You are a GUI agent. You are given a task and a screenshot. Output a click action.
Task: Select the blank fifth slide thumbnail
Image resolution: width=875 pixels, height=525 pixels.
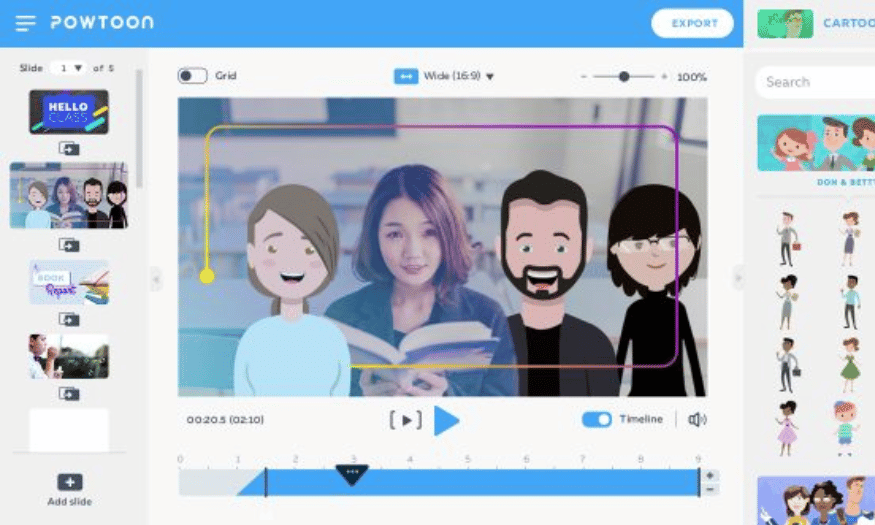tap(69, 430)
